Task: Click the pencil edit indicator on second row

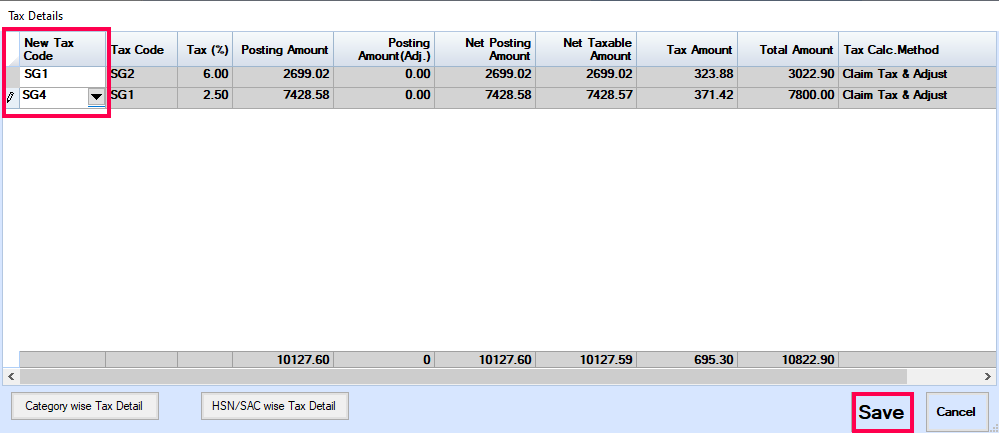Action: (10, 97)
